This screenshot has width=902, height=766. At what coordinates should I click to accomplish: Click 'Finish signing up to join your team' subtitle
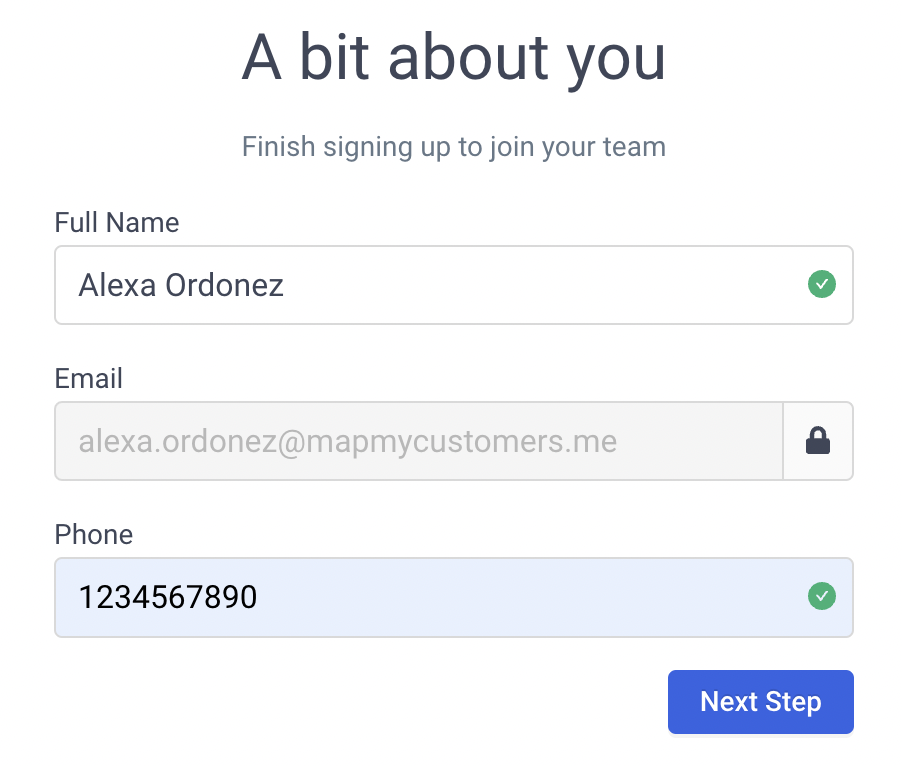(454, 147)
